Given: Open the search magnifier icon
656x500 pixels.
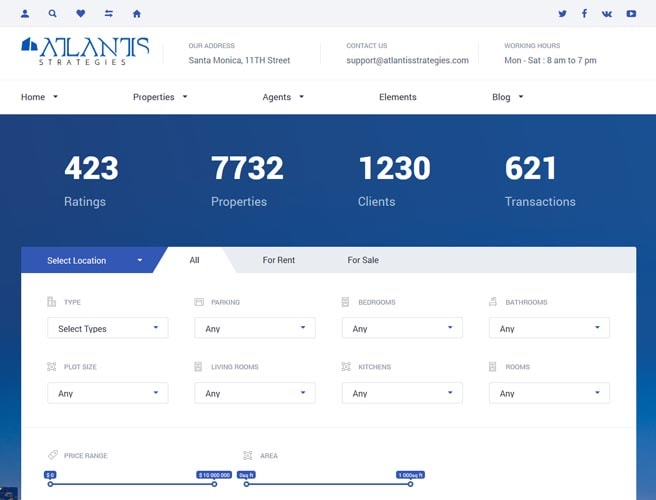Looking at the screenshot, I should click(x=52, y=14).
